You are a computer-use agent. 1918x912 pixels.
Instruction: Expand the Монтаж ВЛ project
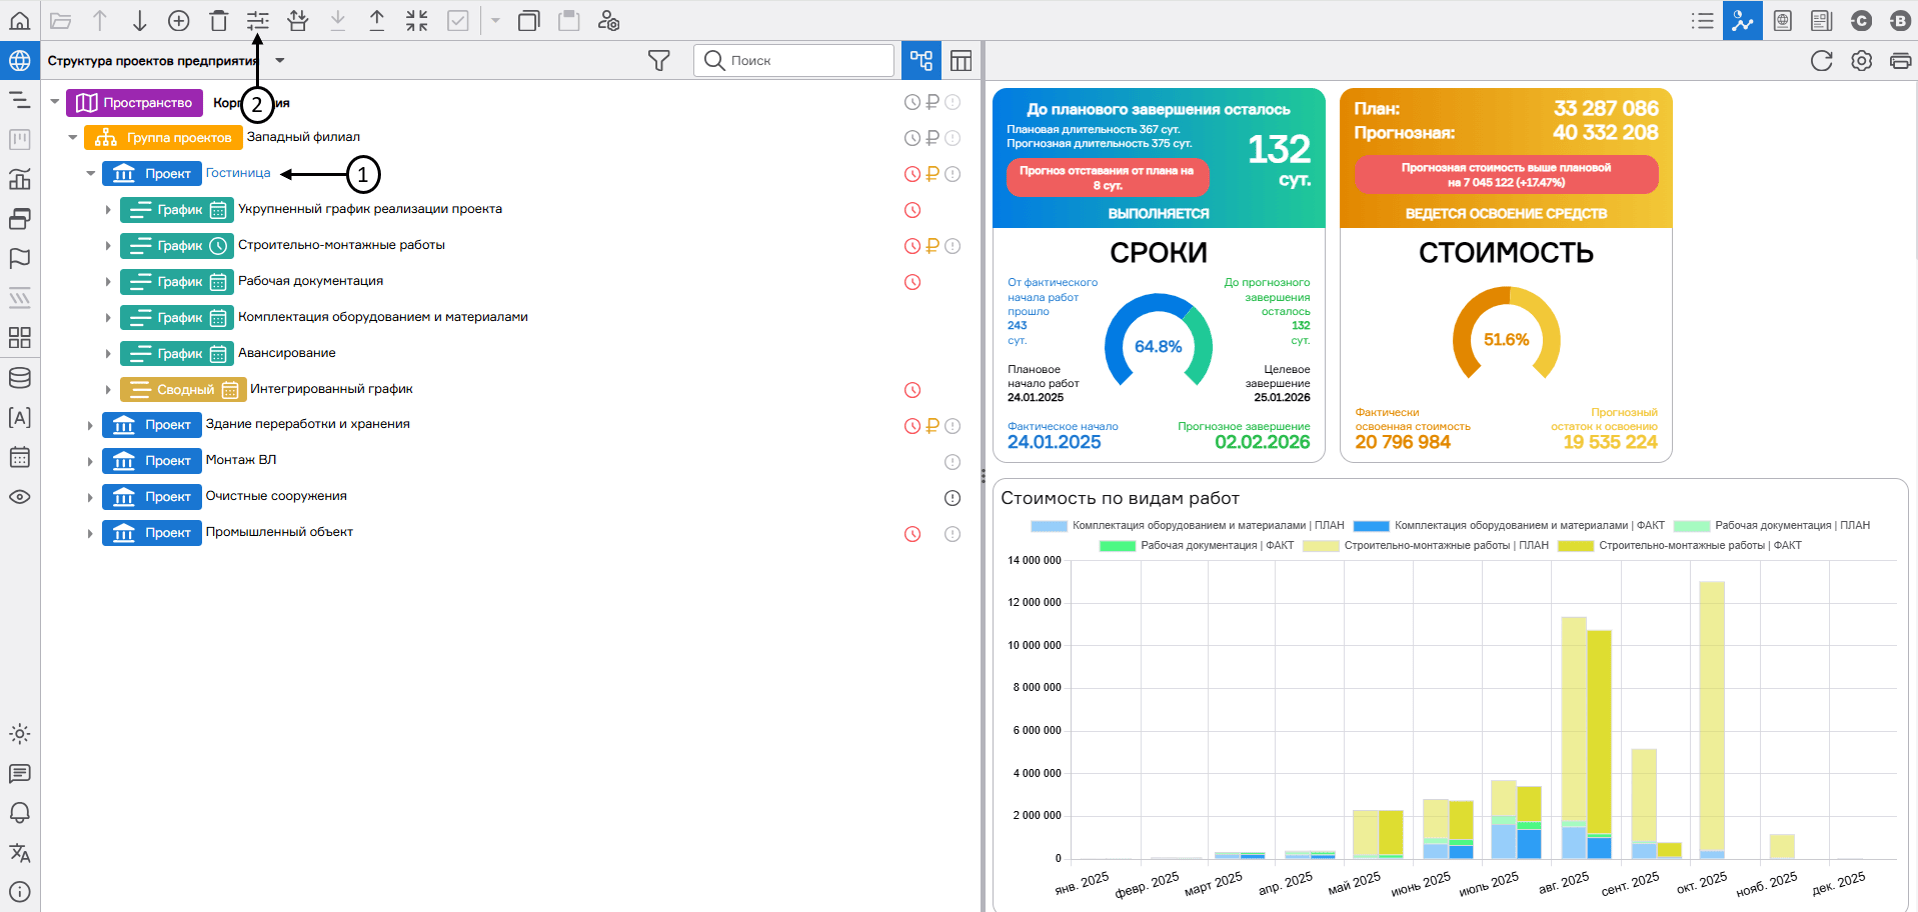click(91, 462)
